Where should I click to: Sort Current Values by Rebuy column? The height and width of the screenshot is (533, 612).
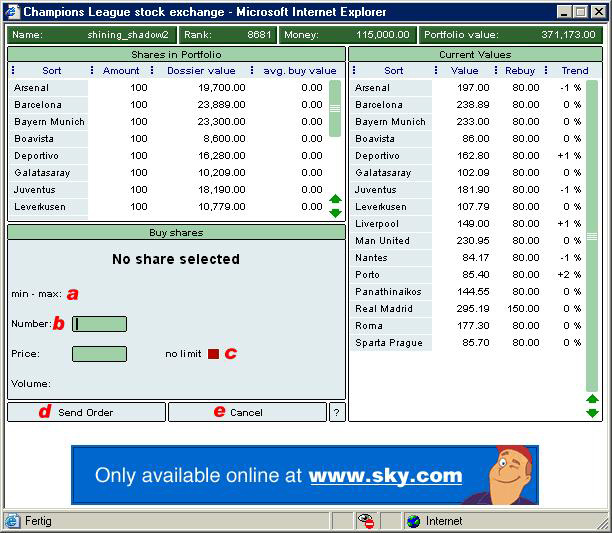(x=520, y=71)
